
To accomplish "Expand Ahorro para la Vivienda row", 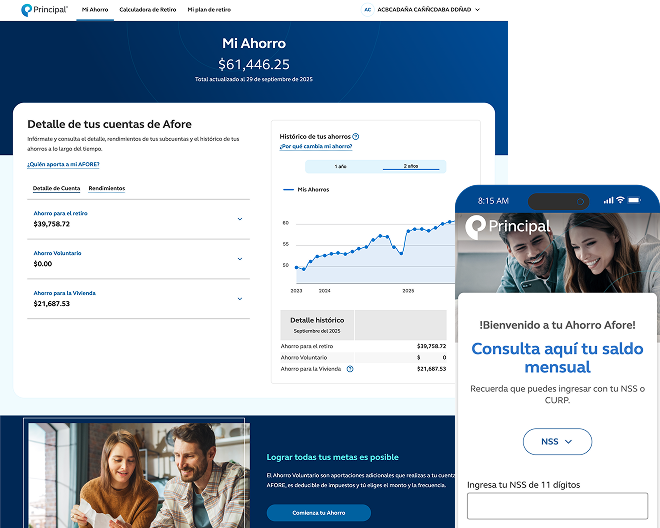I will (138, 299).
